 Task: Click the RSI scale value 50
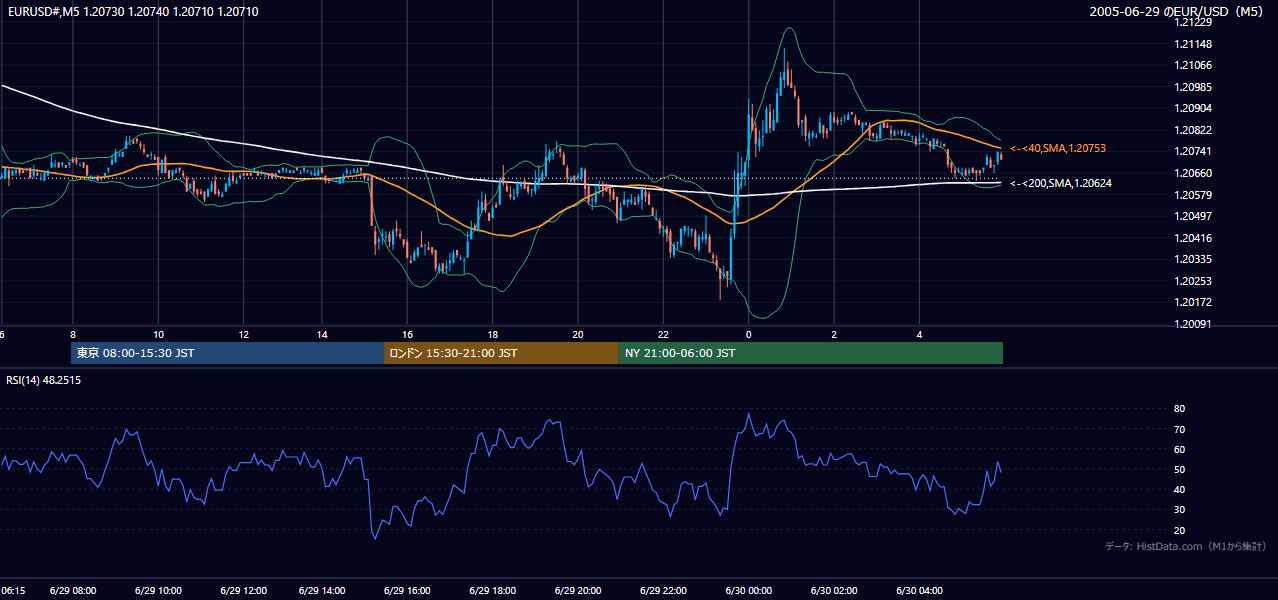[1179, 469]
